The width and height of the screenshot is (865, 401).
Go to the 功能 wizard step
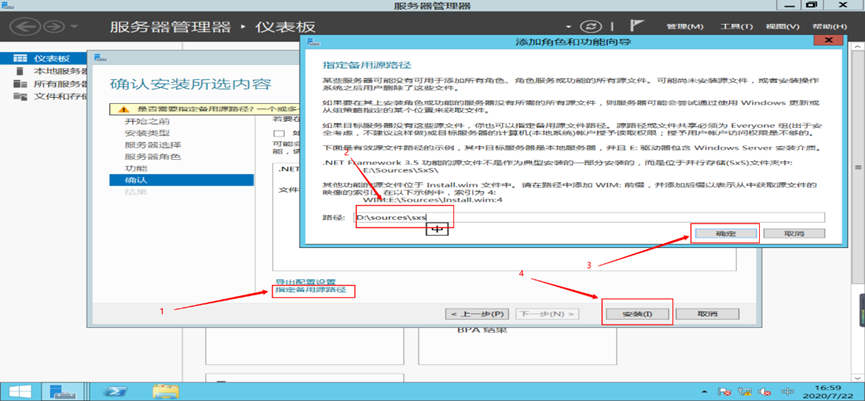tap(136, 168)
